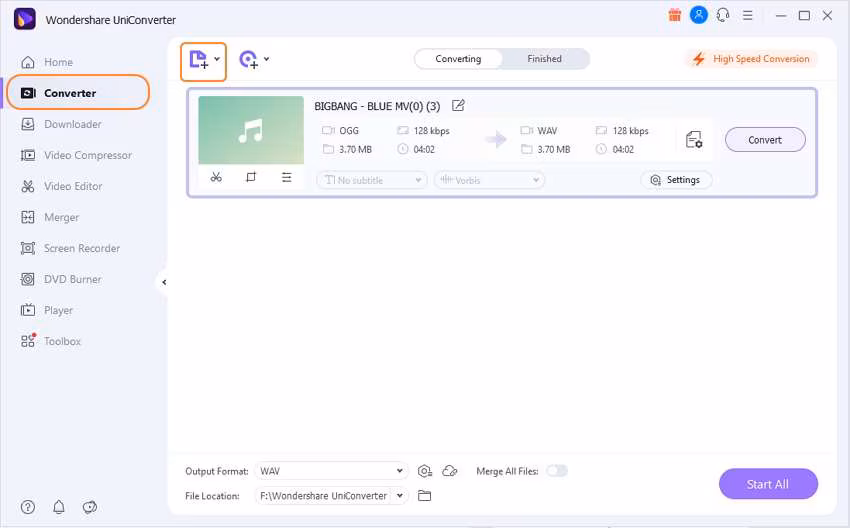Image resolution: width=850 pixels, height=528 pixels.
Task: Click the BIGBANG audio thumbnail
Action: tap(251, 130)
